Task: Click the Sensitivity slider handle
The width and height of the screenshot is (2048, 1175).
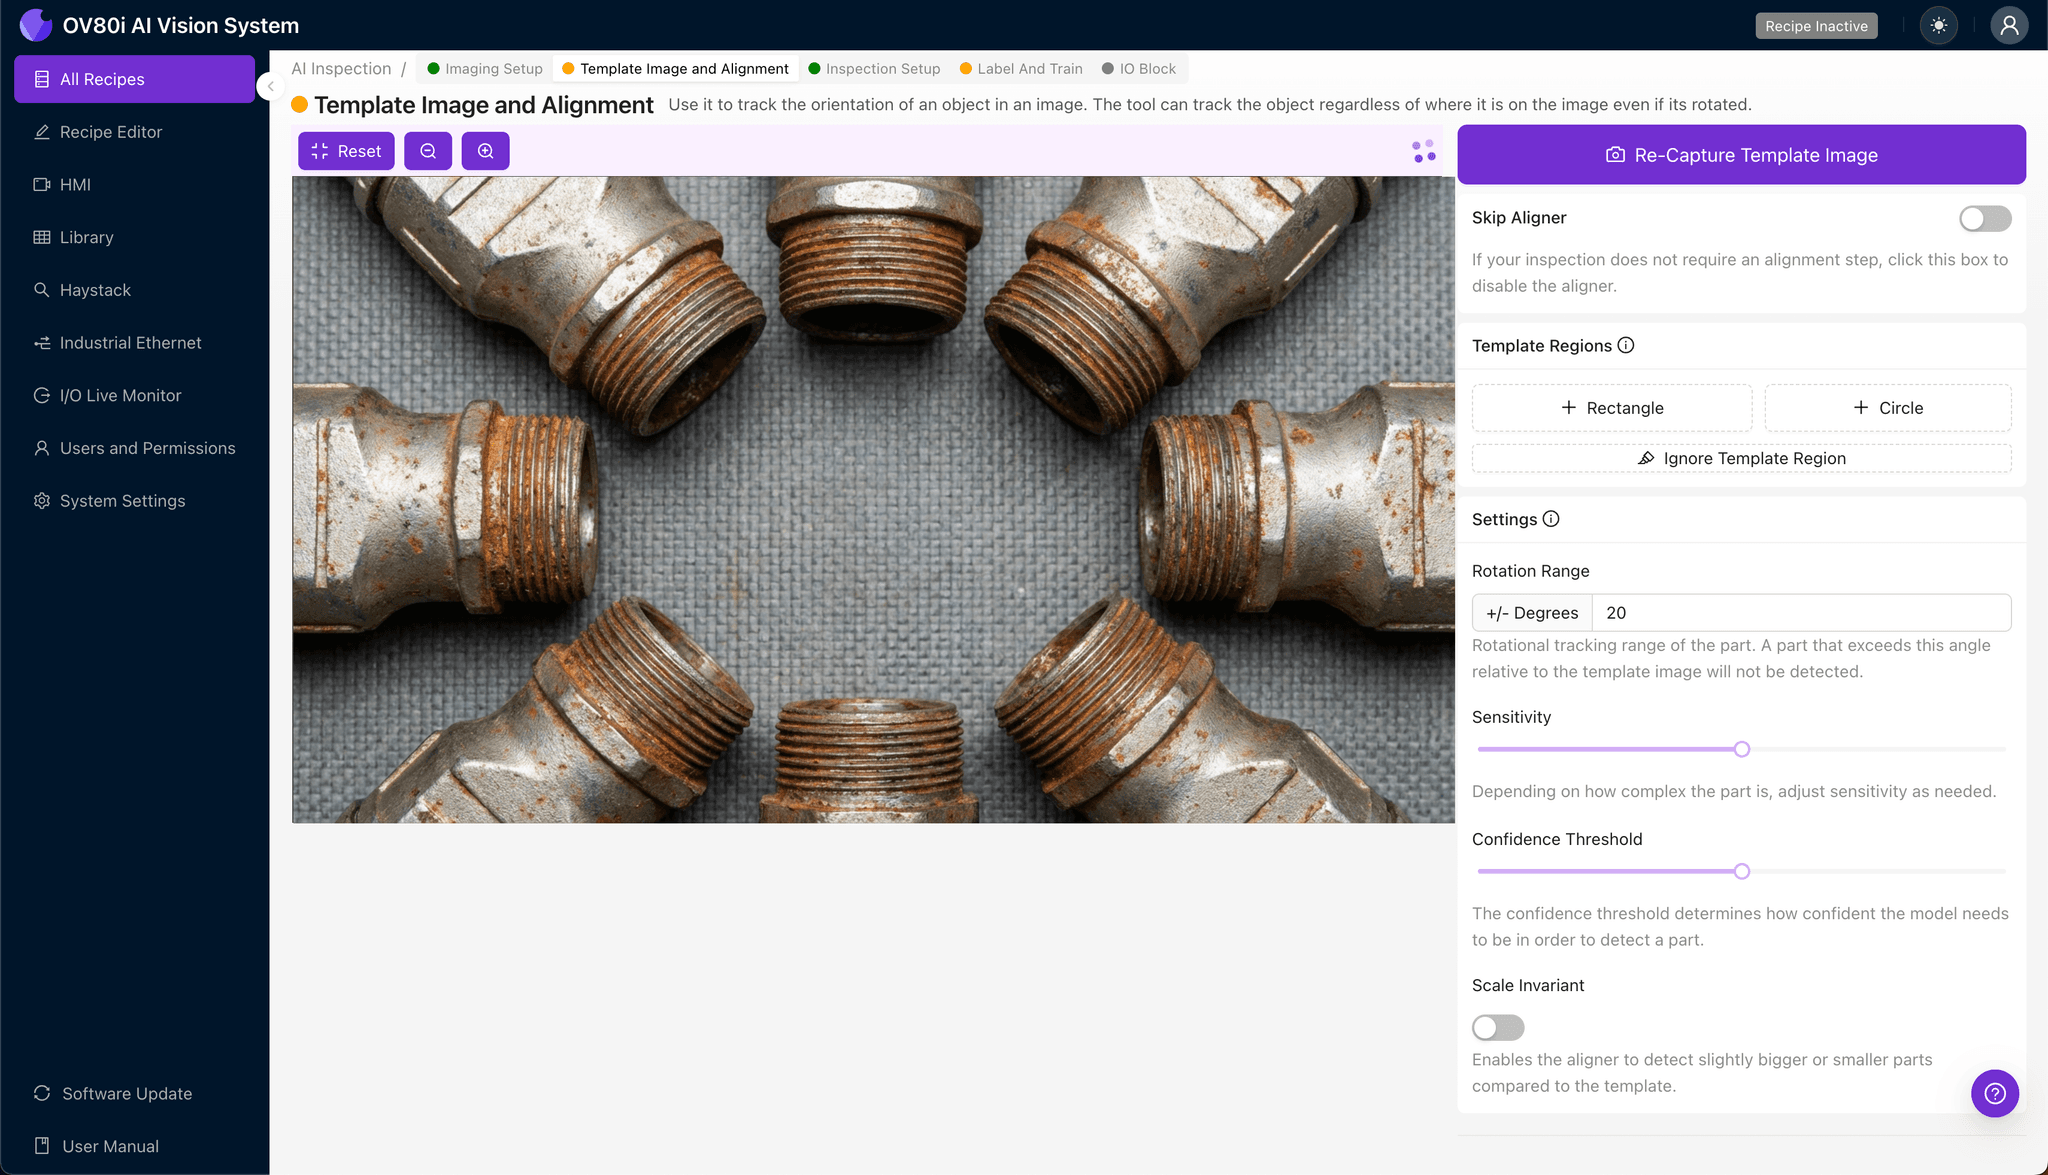Action: [1741, 749]
